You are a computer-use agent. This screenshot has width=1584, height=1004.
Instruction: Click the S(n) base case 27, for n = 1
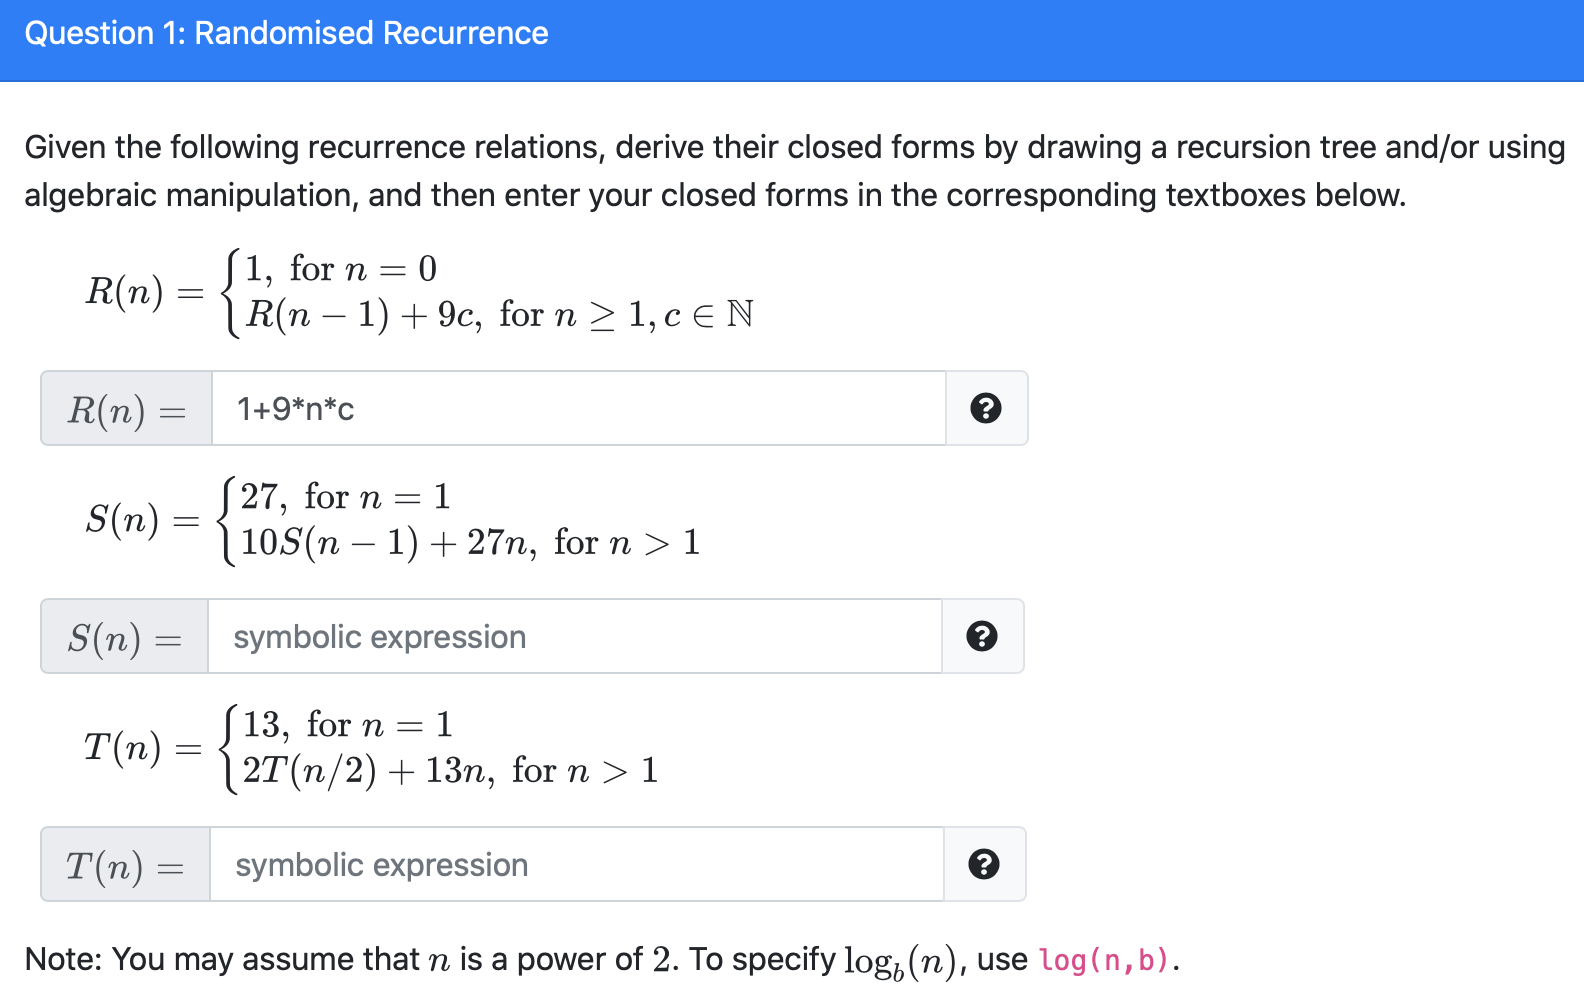click(346, 496)
